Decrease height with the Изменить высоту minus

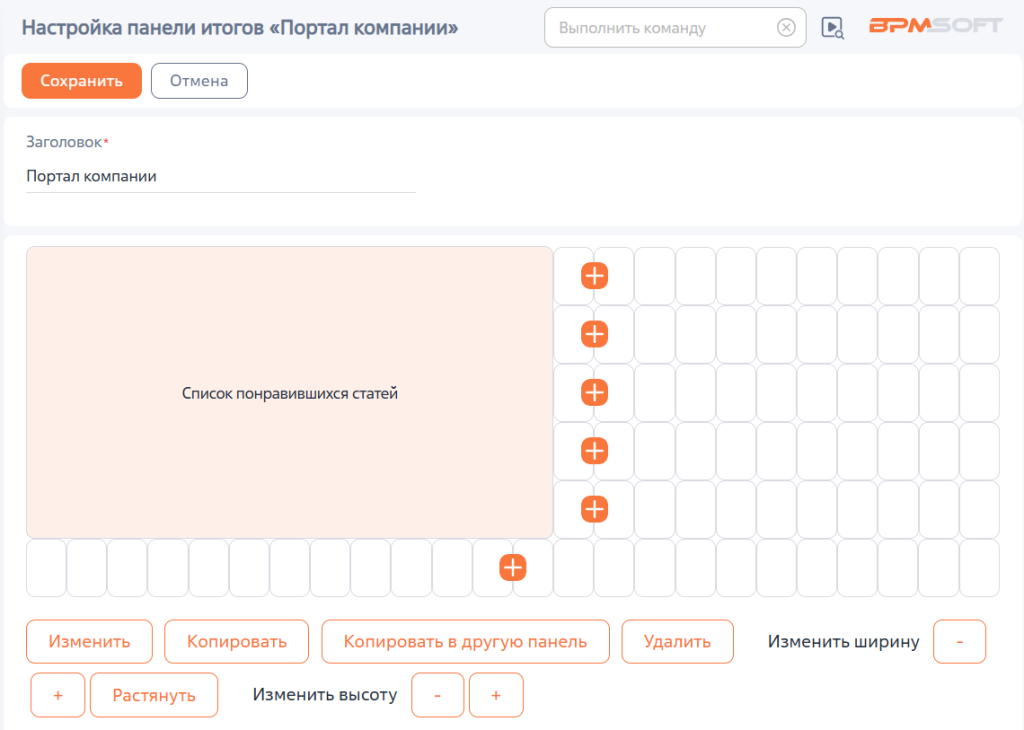(x=438, y=695)
